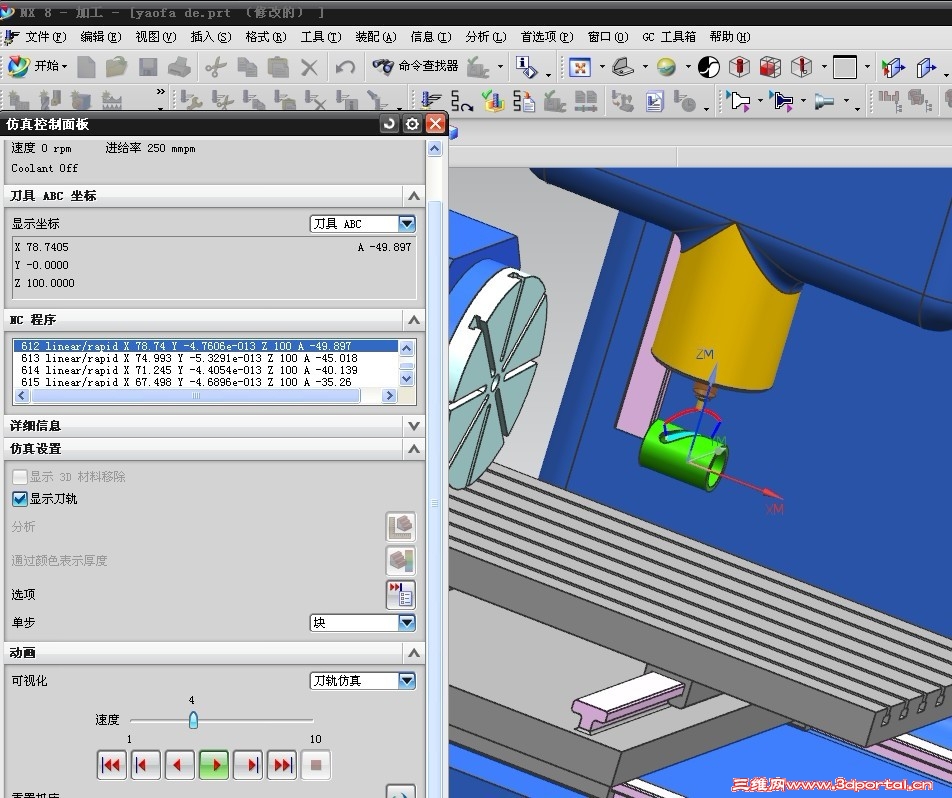Collapse the 仿真设置 section
The height and width of the screenshot is (798, 952).
(413, 449)
